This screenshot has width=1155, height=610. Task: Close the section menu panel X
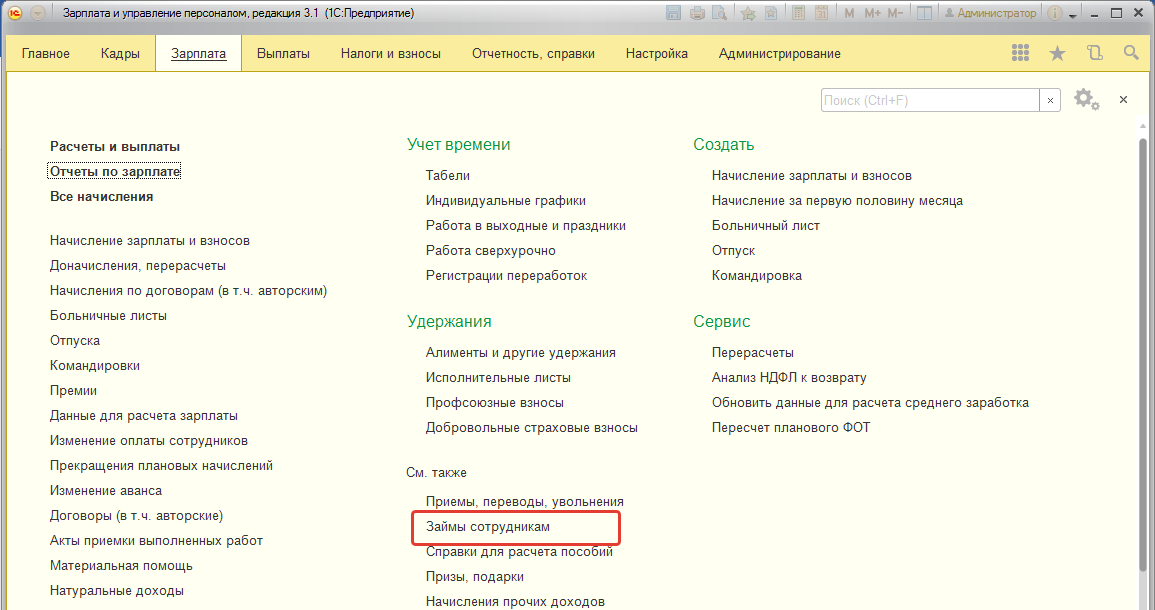tap(1123, 99)
